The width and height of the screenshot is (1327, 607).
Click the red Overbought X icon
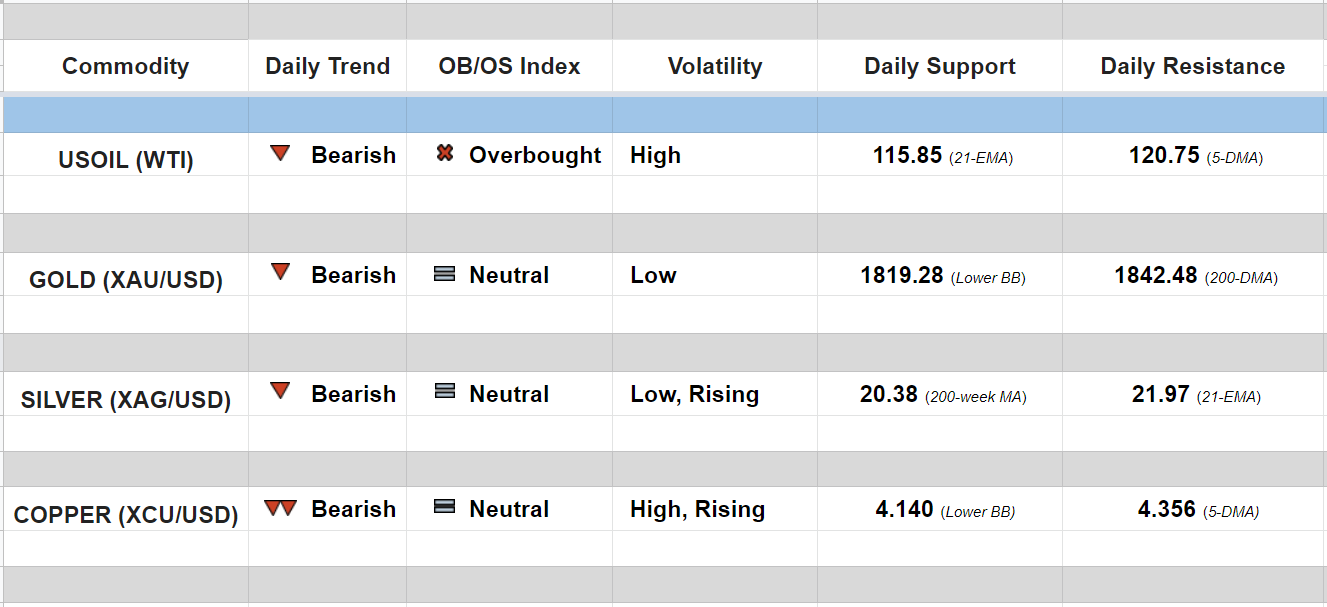pyautogui.click(x=445, y=154)
